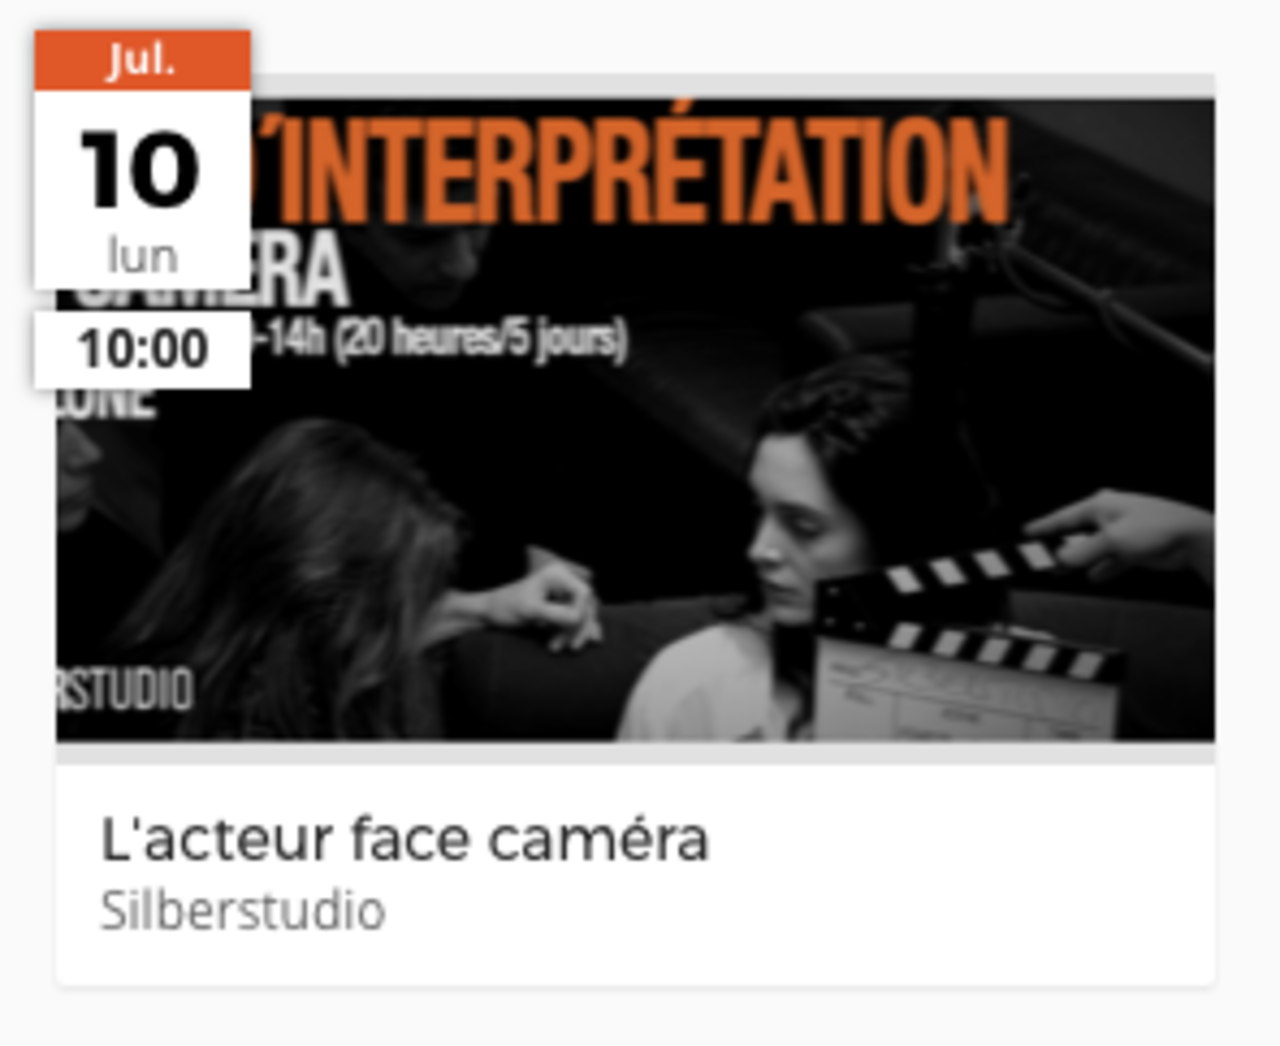
Task: Click the clapperboard in the event photo
Action: click(965, 640)
